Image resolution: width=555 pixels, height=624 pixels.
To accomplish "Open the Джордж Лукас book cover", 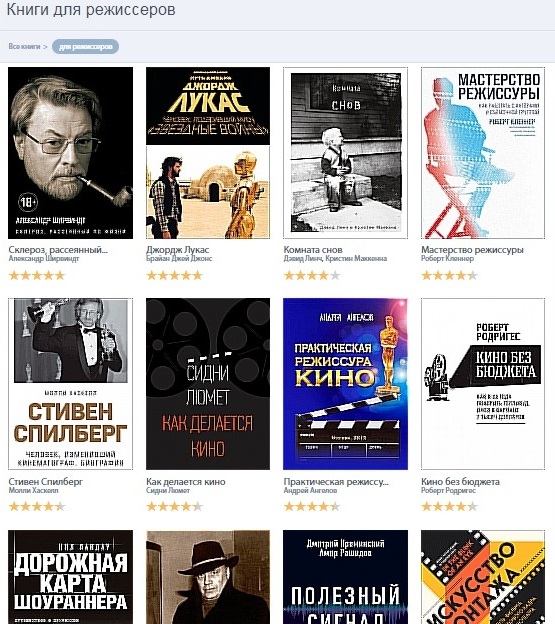I will [x=208, y=153].
